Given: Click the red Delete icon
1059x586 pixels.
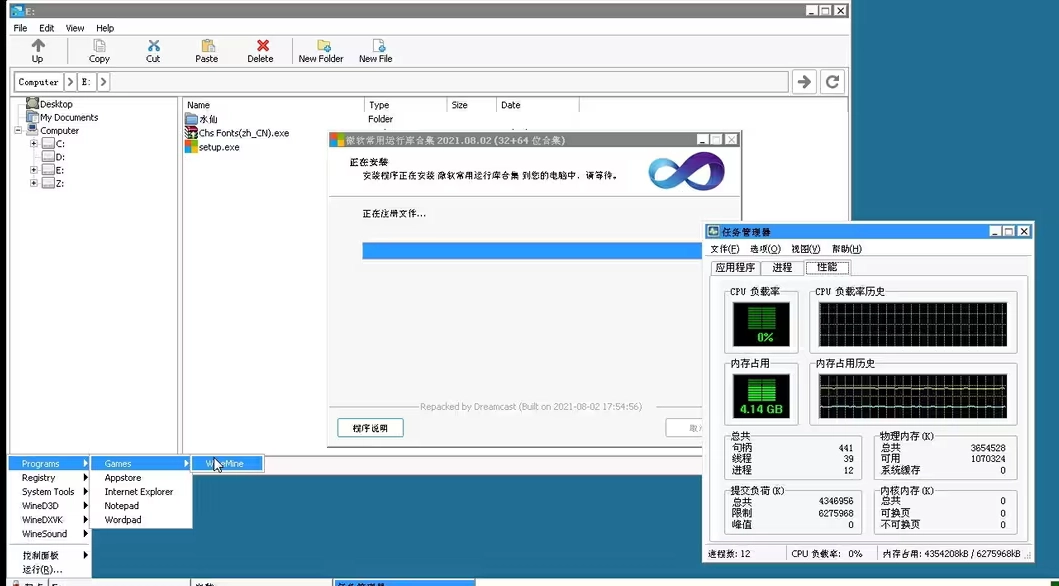Looking at the screenshot, I should coord(262,46).
